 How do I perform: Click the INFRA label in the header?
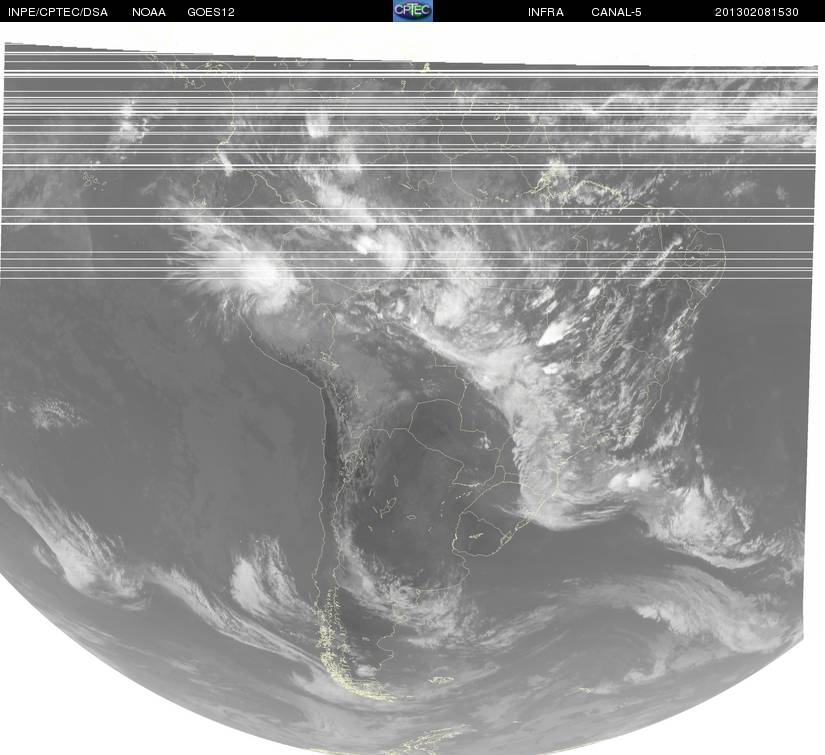546,12
